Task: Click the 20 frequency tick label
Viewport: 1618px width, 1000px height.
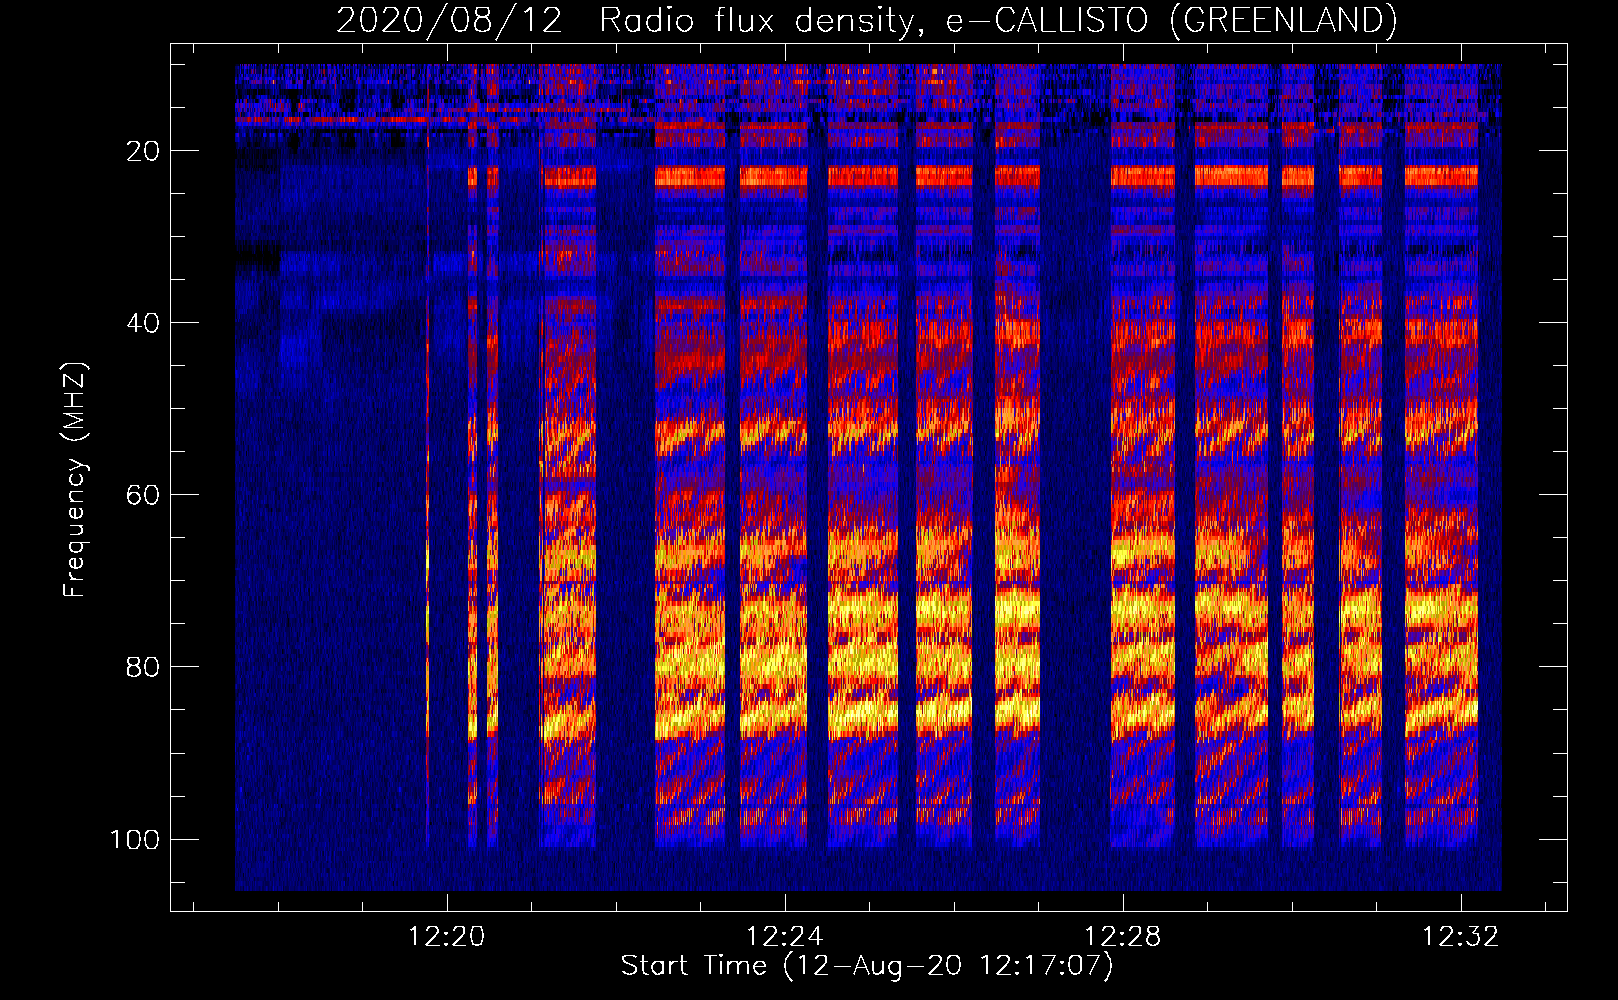Action: [x=143, y=151]
